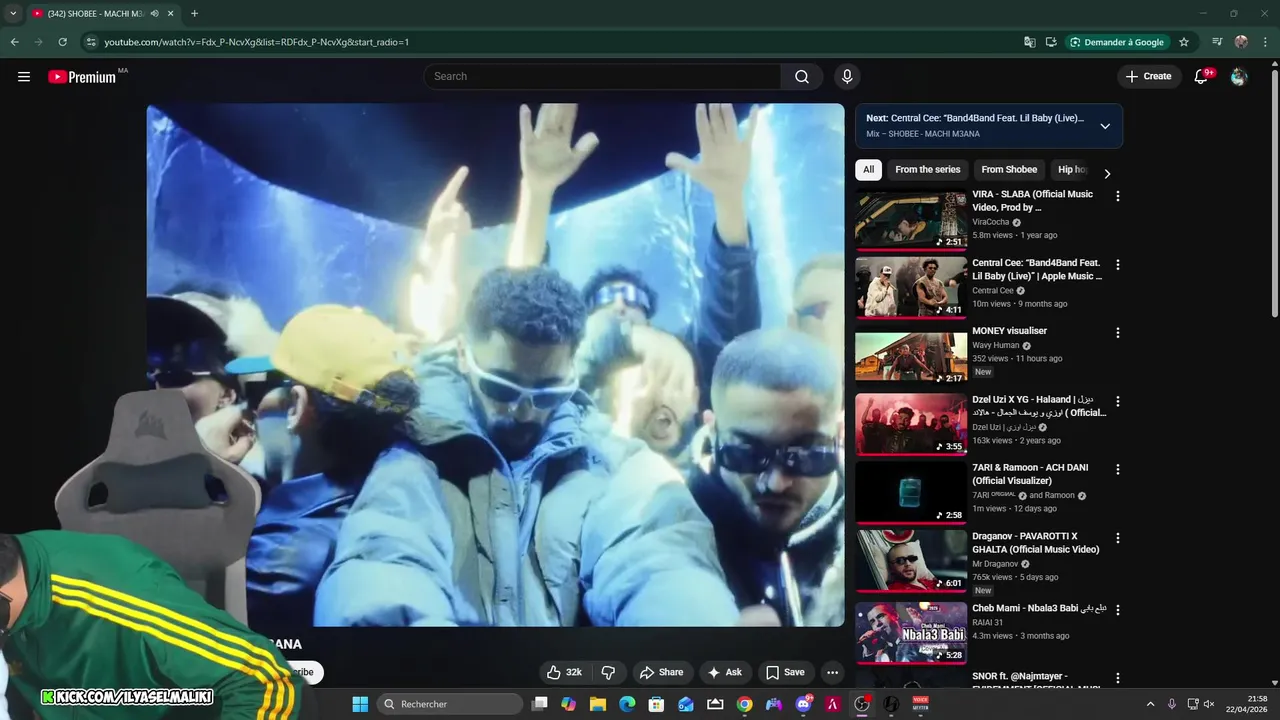
Task: Show hidden system tray icons chevron
Action: (1150, 704)
